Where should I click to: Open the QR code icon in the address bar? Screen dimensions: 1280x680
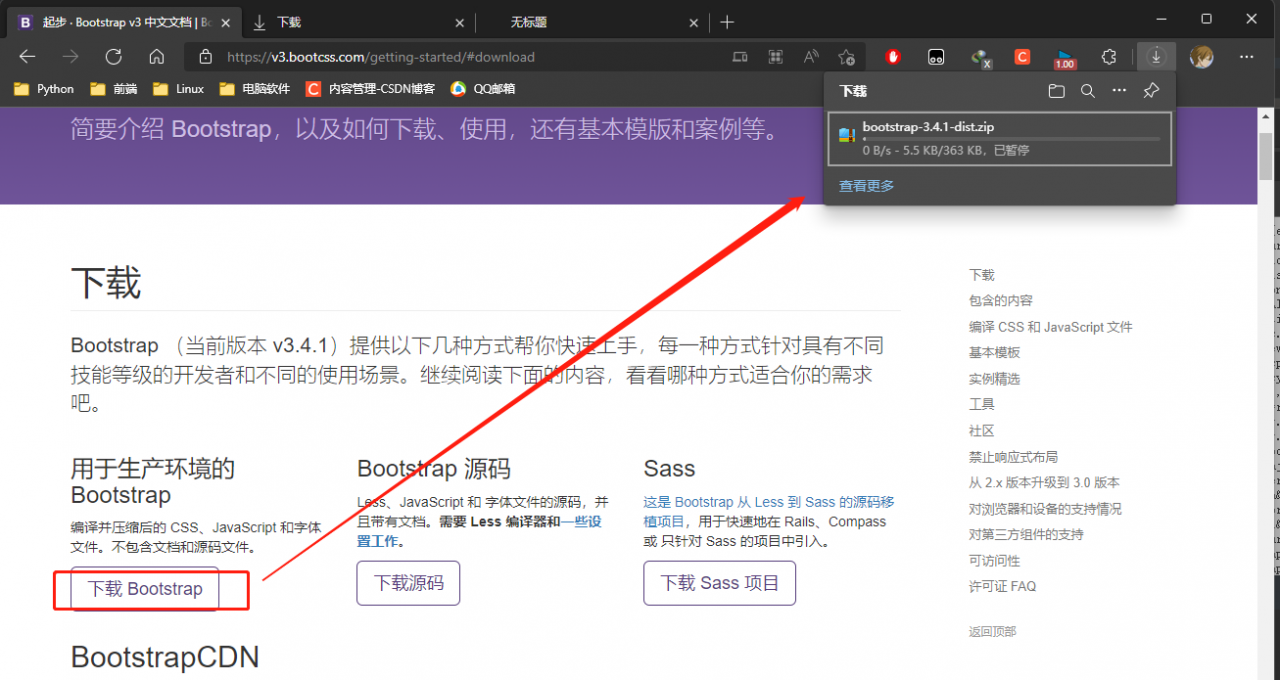pos(775,57)
